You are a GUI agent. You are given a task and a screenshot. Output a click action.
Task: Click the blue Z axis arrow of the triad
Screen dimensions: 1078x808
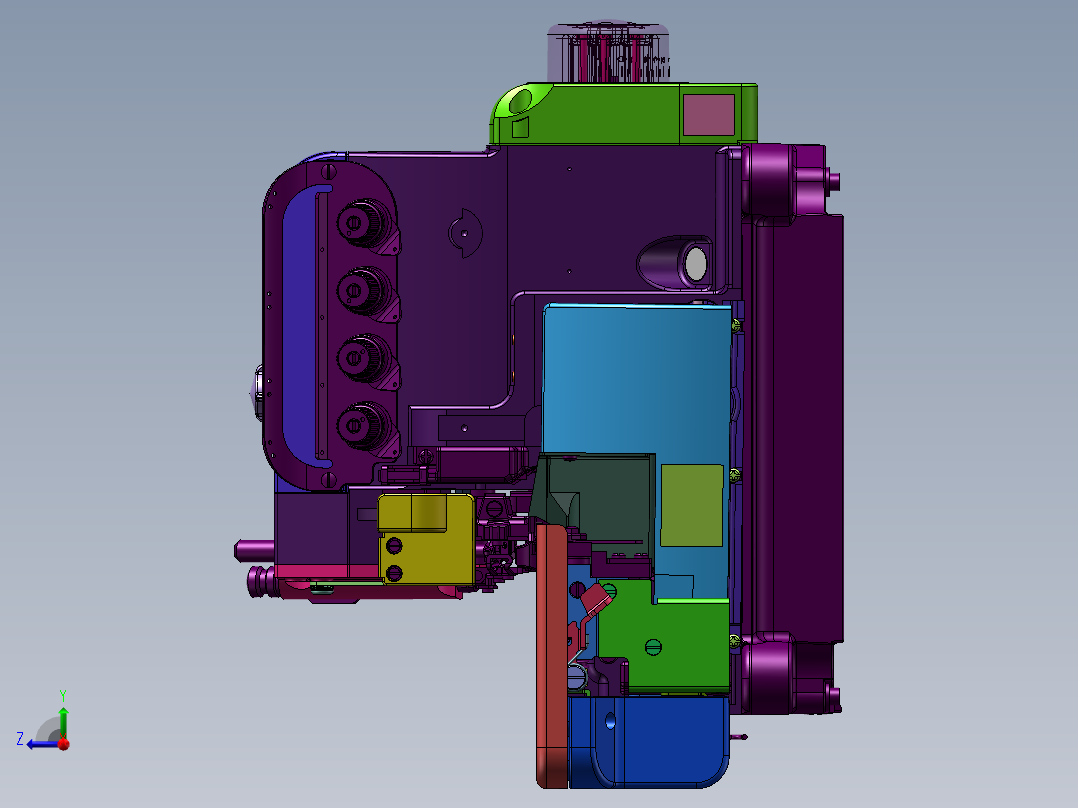[43, 744]
